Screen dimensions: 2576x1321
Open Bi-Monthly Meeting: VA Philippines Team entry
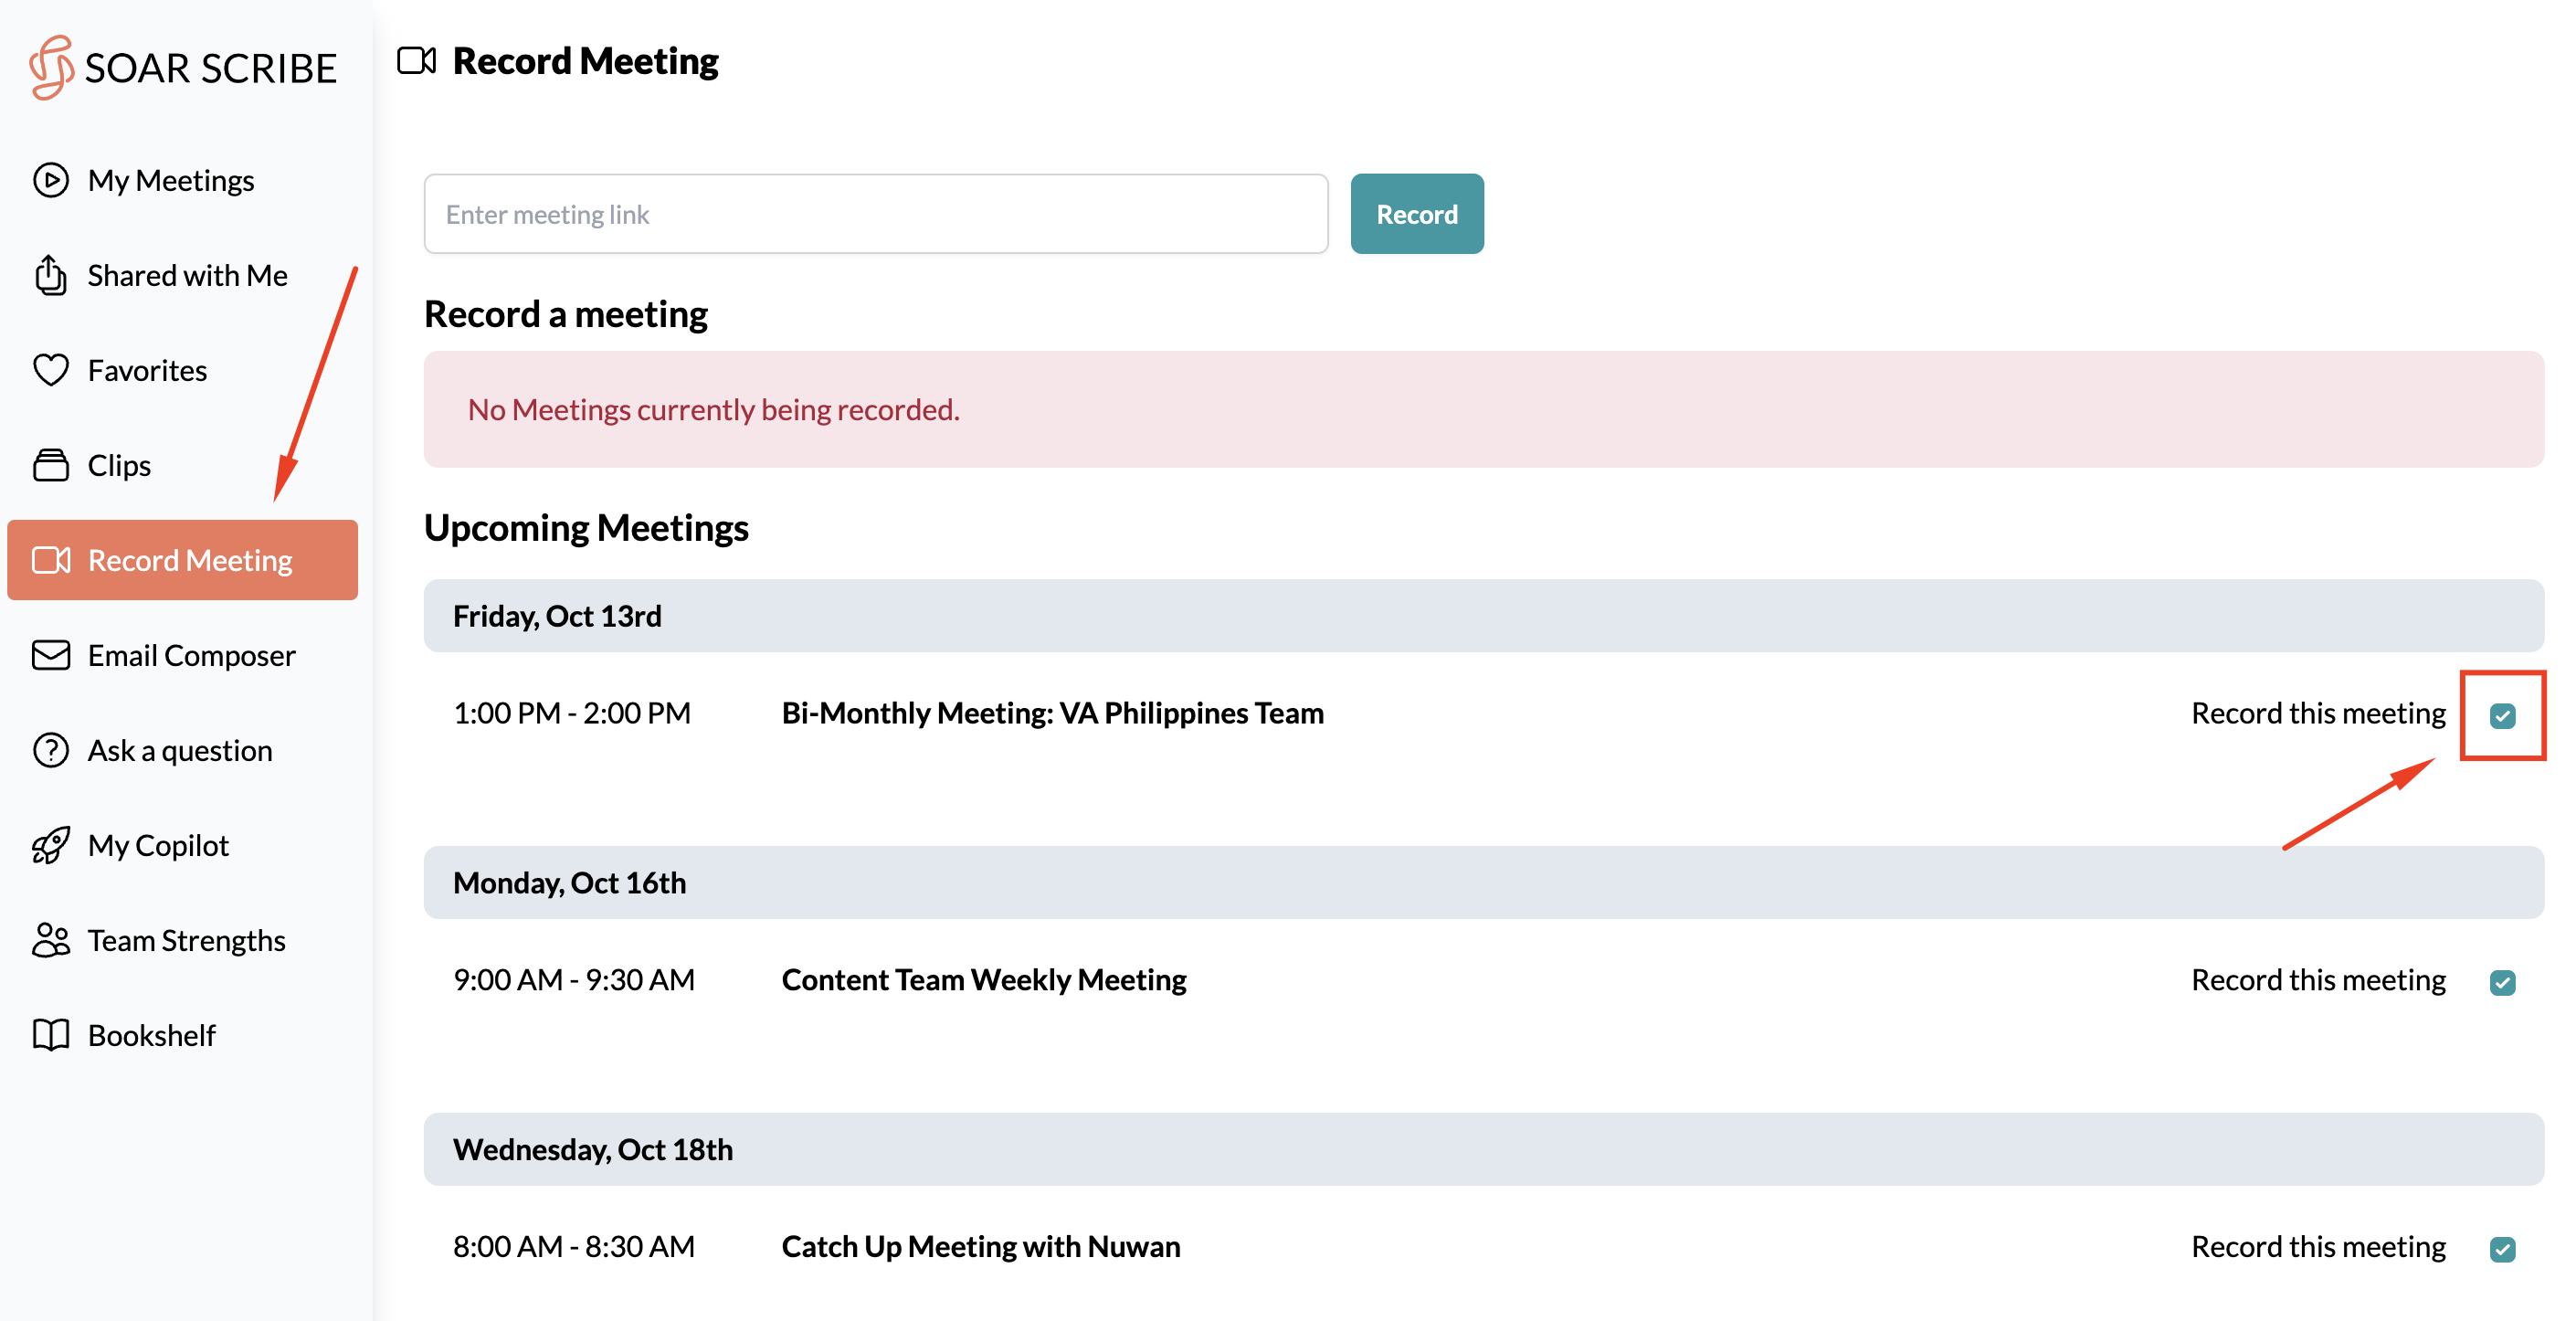(x=1052, y=713)
